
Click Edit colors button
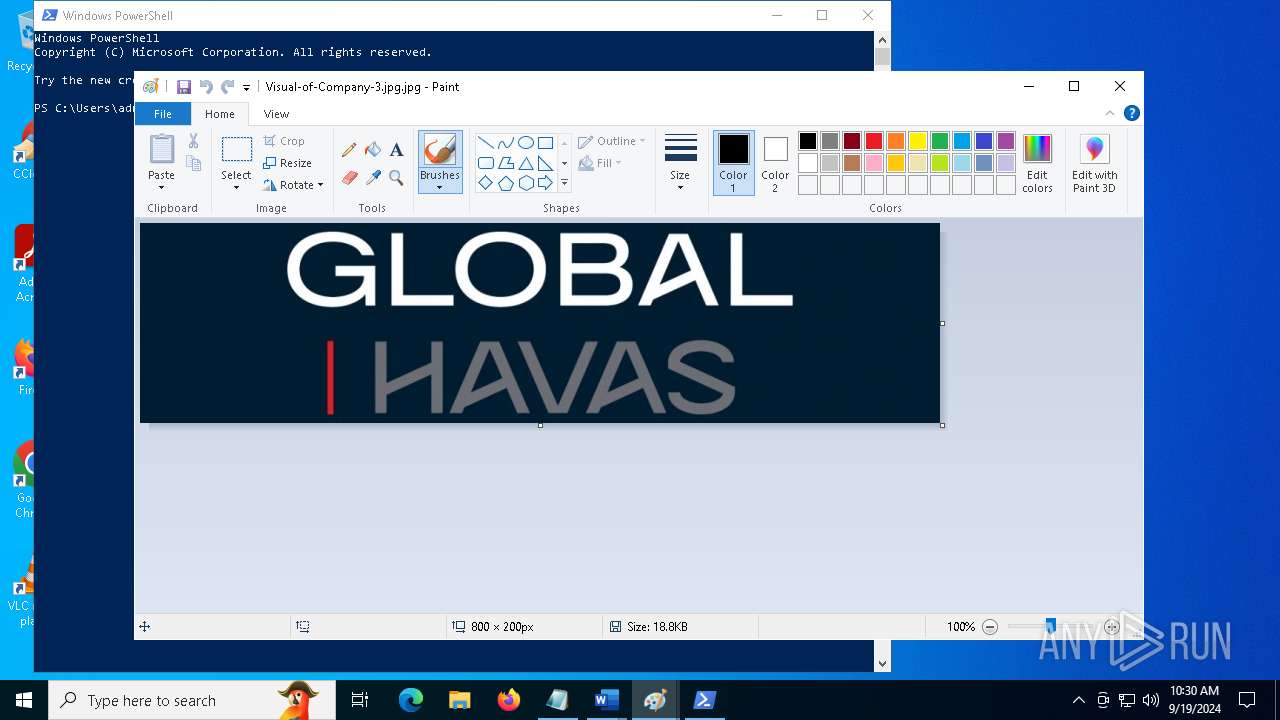click(x=1037, y=163)
